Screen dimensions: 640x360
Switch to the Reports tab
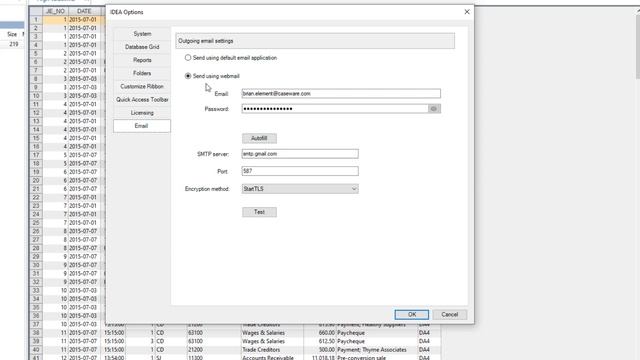pyautogui.click(x=142, y=60)
